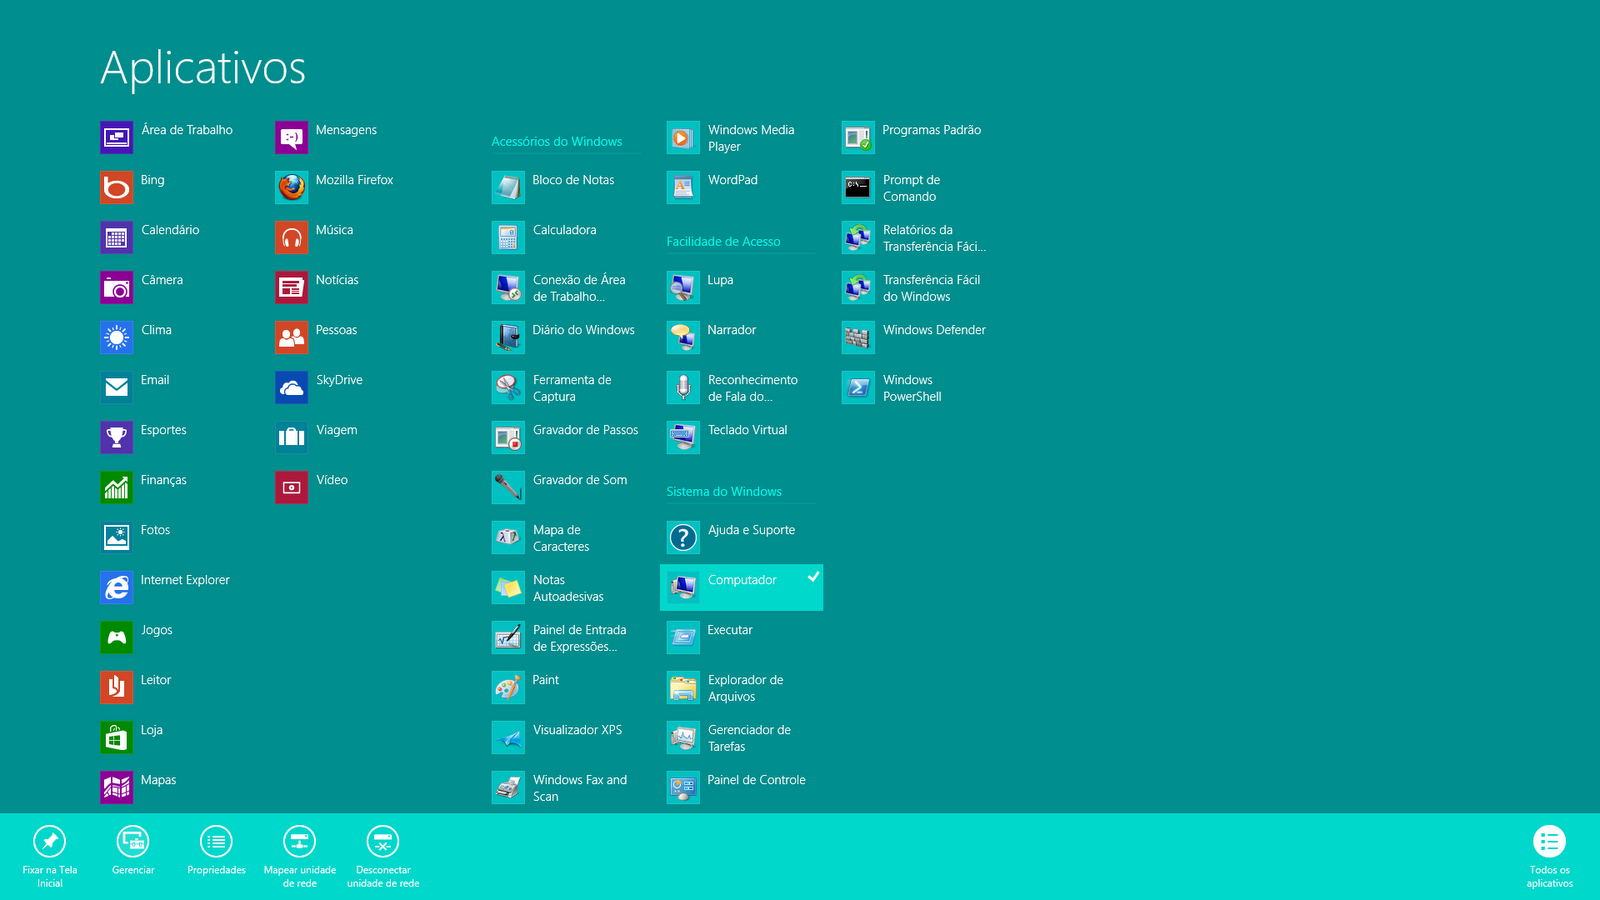Click the Gravador de Passos label
Image resolution: width=1600 pixels, height=900 pixels.
(x=586, y=430)
